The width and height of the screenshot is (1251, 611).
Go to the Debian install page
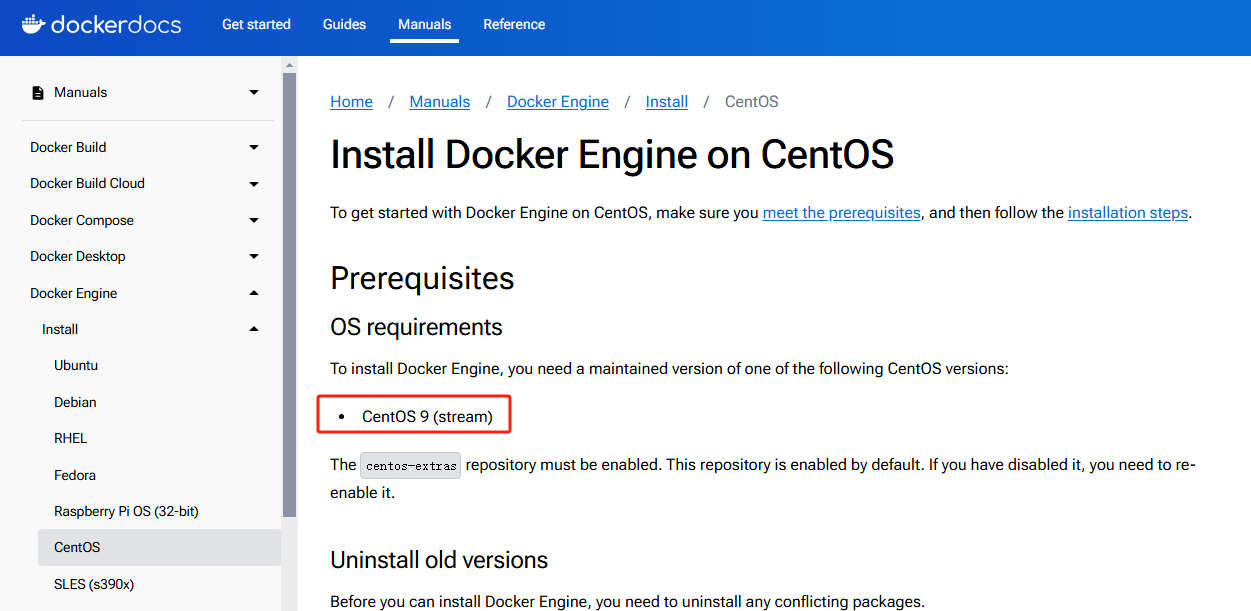75,402
